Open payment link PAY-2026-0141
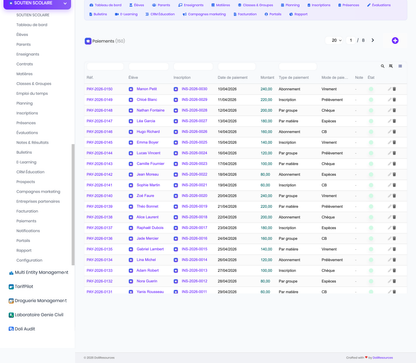The height and width of the screenshot is (363, 416). 99,185
